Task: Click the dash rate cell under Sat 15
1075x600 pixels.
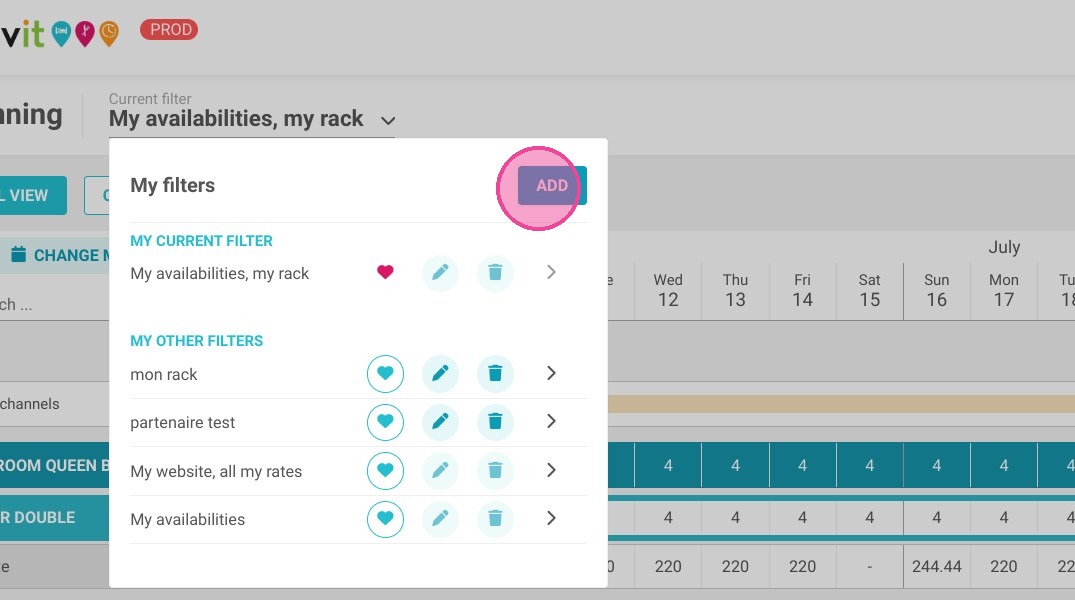Action: pyautogui.click(x=869, y=566)
